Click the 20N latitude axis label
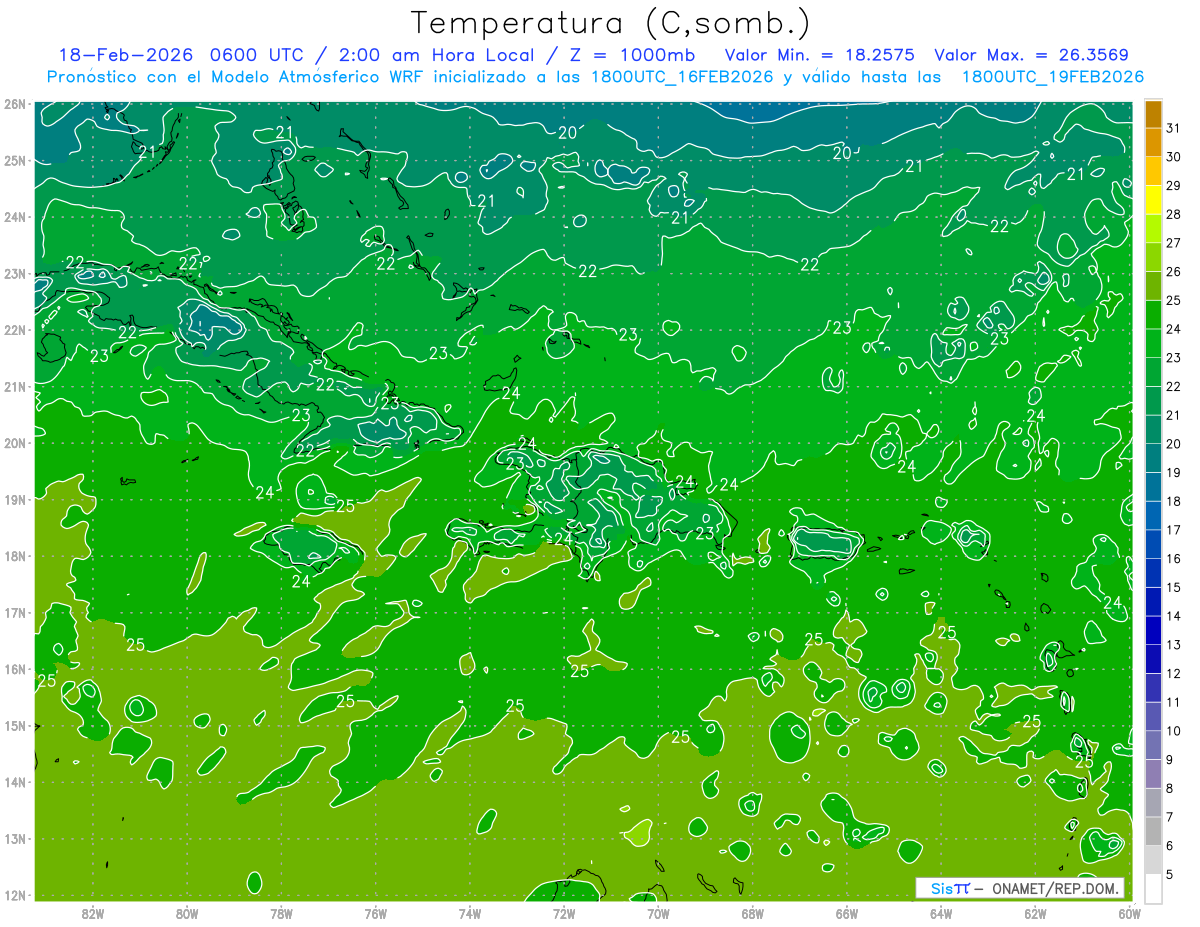 point(14,443)
